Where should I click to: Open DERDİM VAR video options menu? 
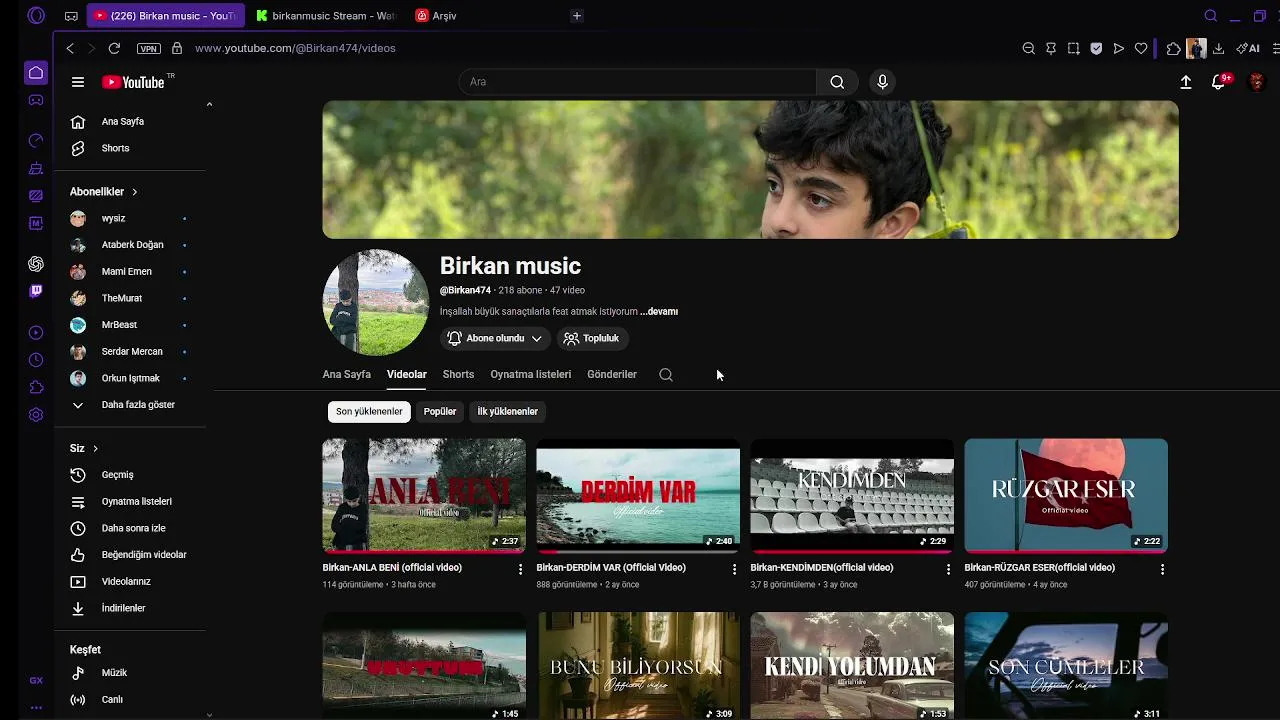click(734, 569)
